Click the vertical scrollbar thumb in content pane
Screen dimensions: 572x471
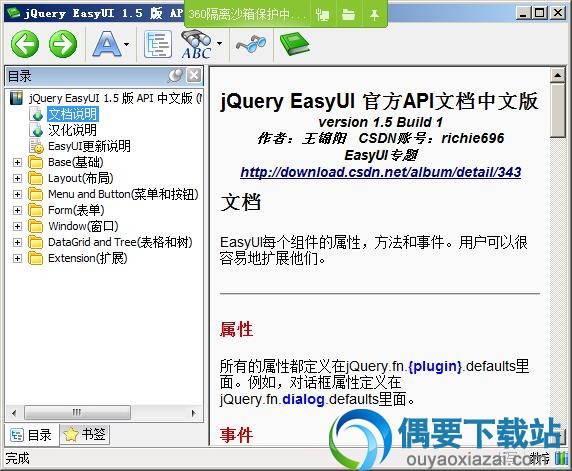pyautogui.click(x=558, y=110)
